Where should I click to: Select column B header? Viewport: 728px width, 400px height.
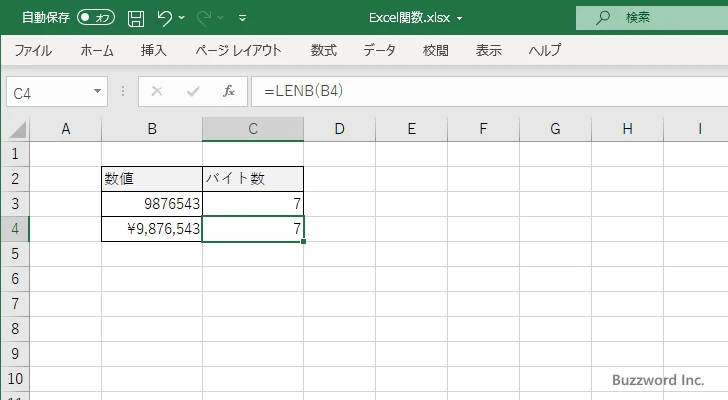click(x=152, y=129)
